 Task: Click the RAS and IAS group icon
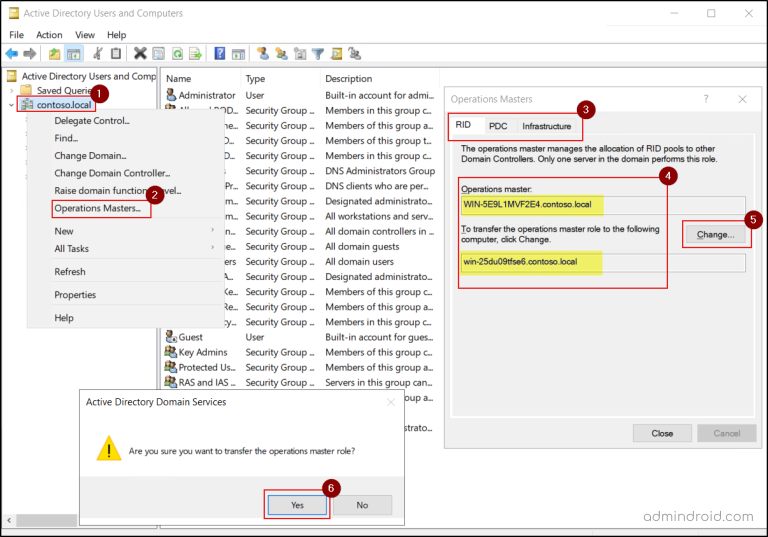click(170, 382)
